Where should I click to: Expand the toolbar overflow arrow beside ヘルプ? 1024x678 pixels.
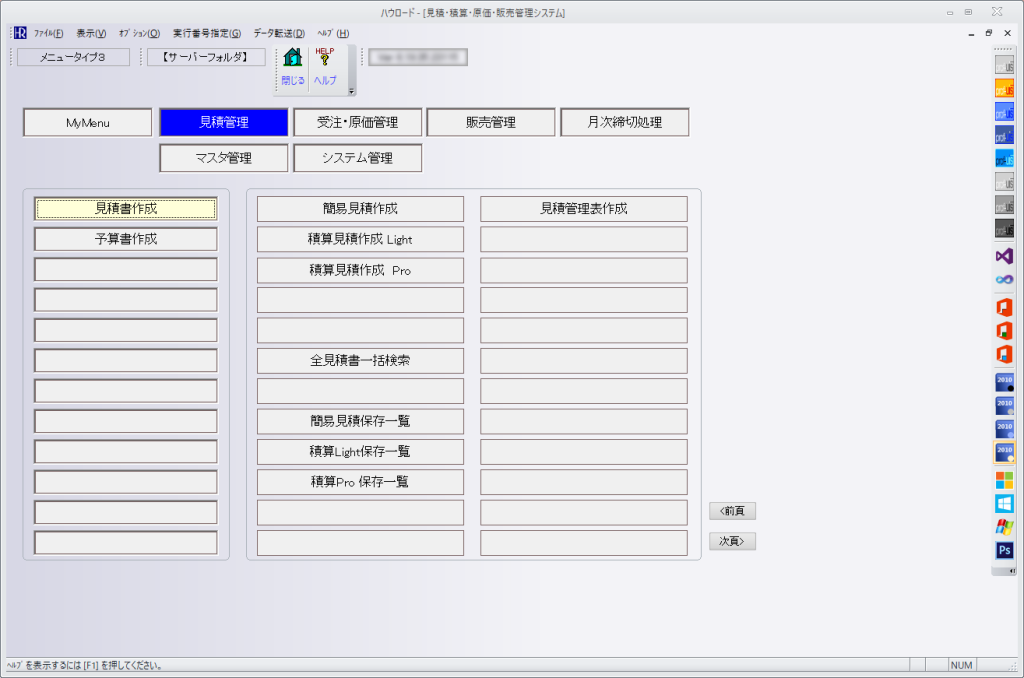tap(351, 91)
